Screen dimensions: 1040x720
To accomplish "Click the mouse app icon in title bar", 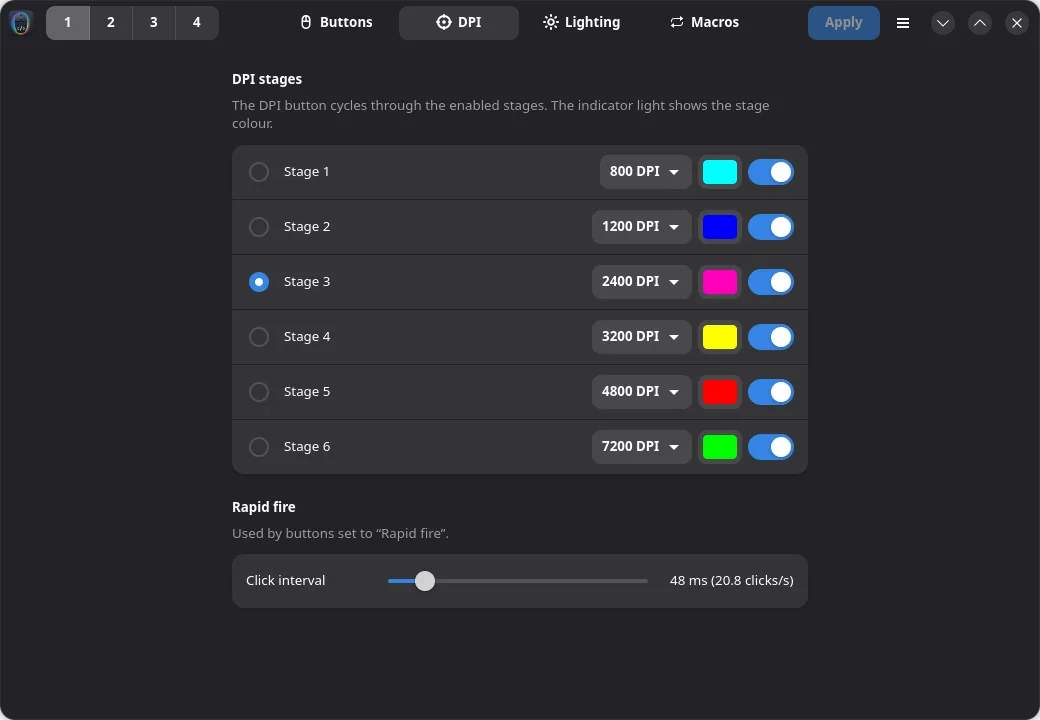I will pos(21,23).
